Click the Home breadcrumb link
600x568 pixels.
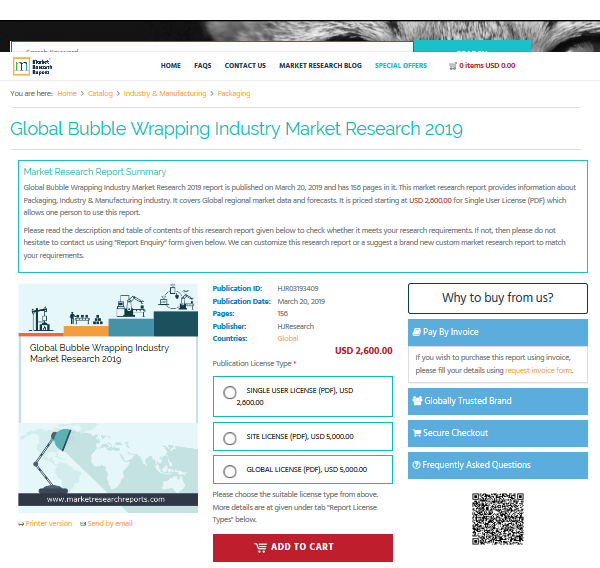(x=67, y=93)
